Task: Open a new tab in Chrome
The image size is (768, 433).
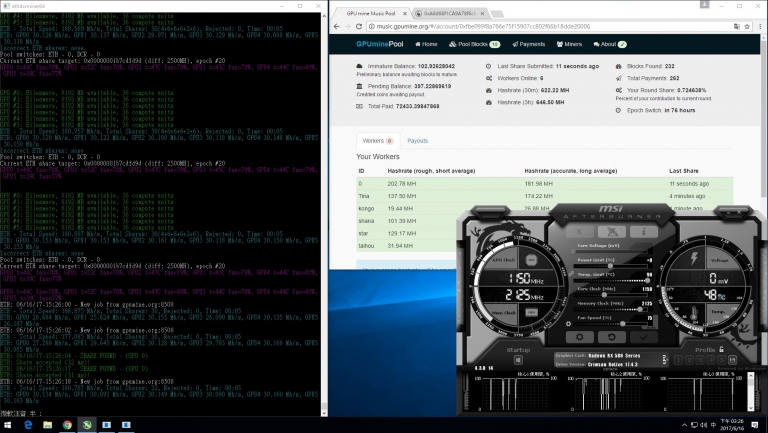Action: tap(497, 14)
